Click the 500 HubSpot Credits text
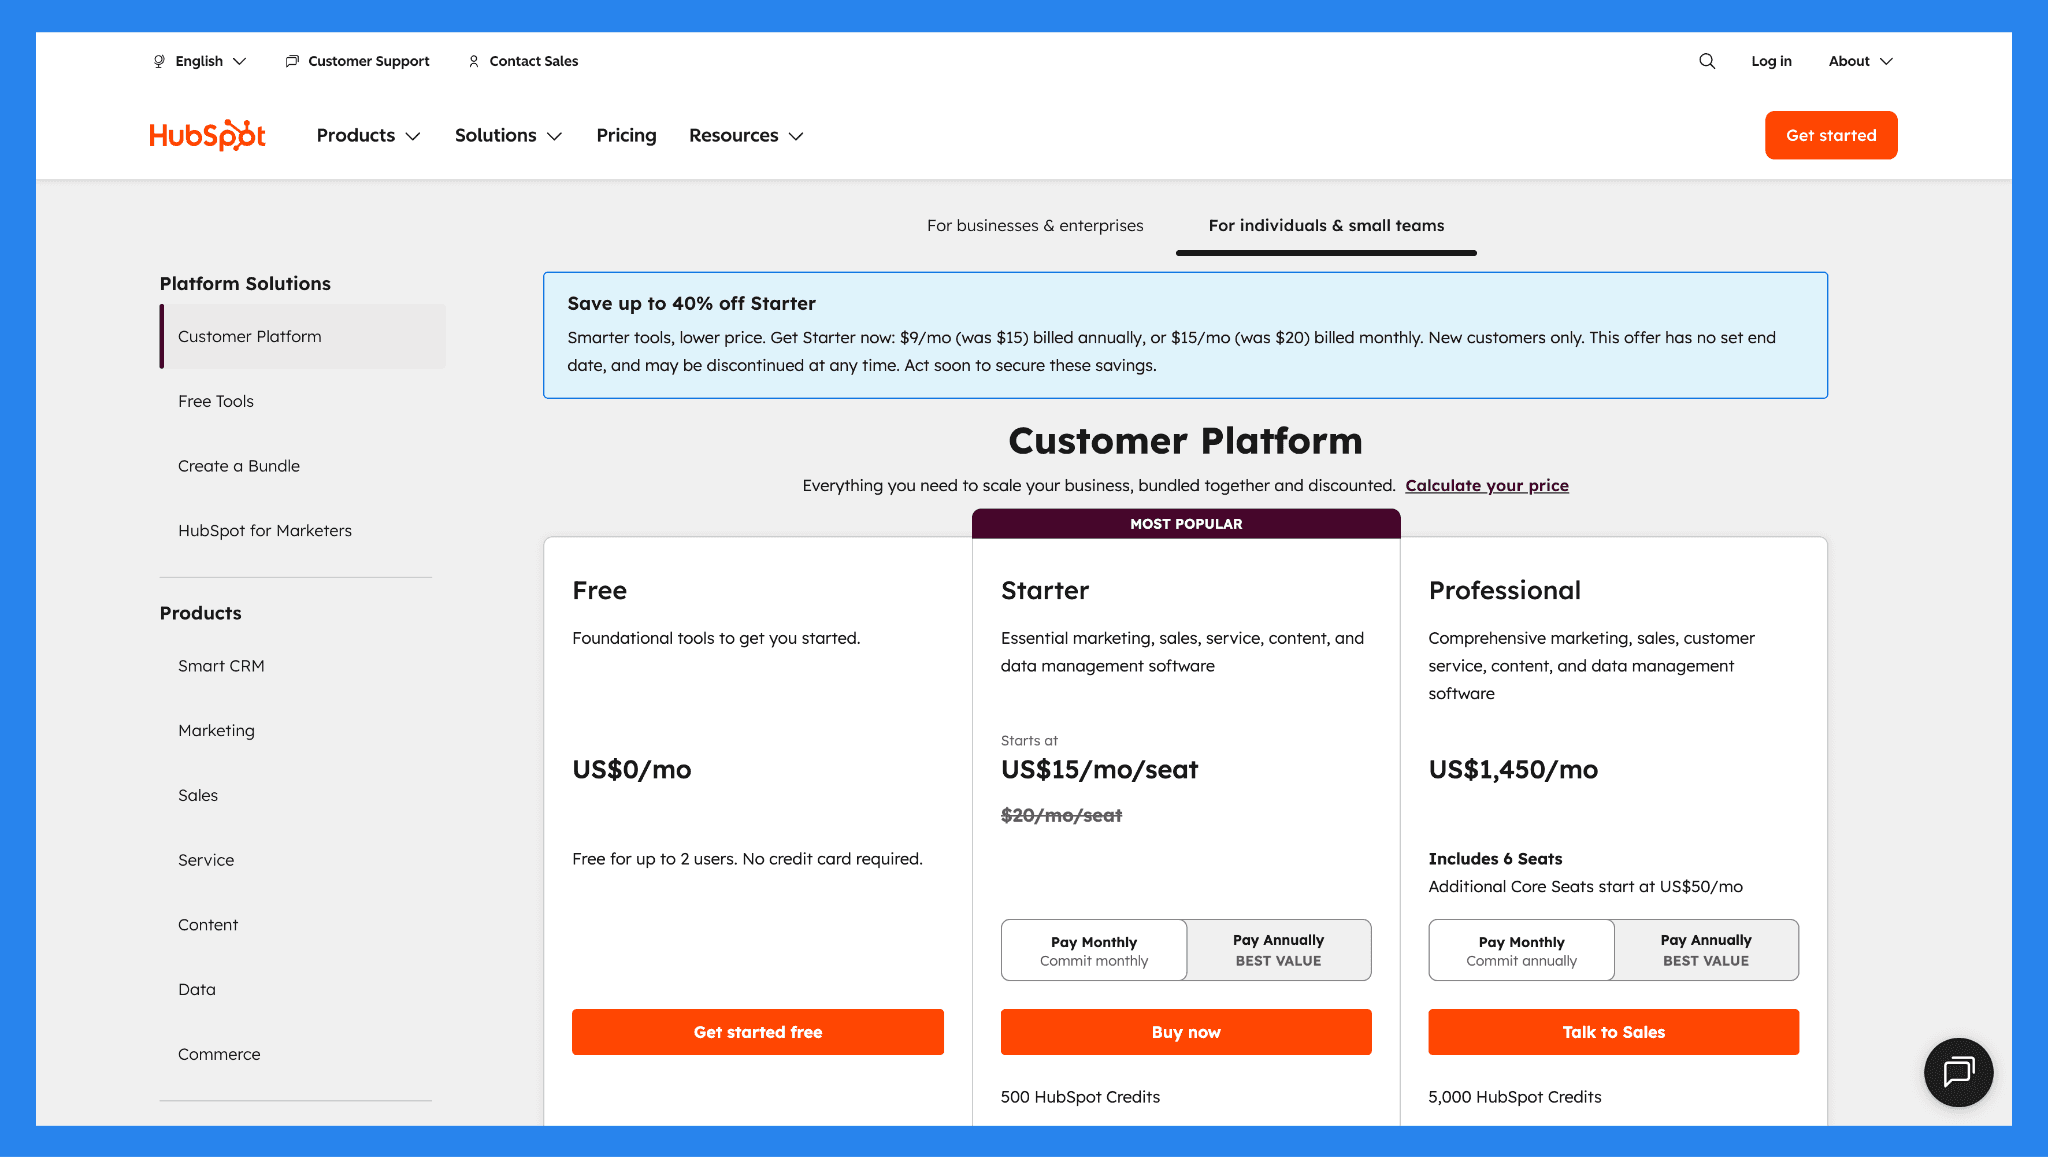Image resolution: width=2048 pixels, height=1157 pixels. (1080, 1097)
